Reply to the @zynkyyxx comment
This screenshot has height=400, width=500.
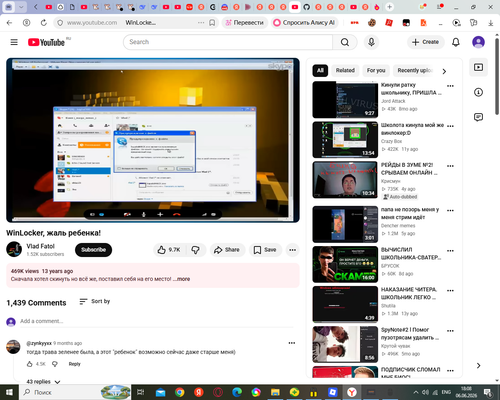tap(75, 364)
